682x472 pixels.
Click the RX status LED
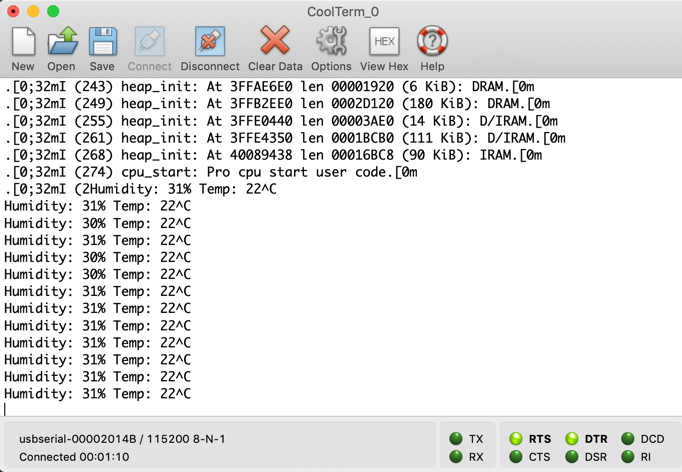click(x=456, y=457)
